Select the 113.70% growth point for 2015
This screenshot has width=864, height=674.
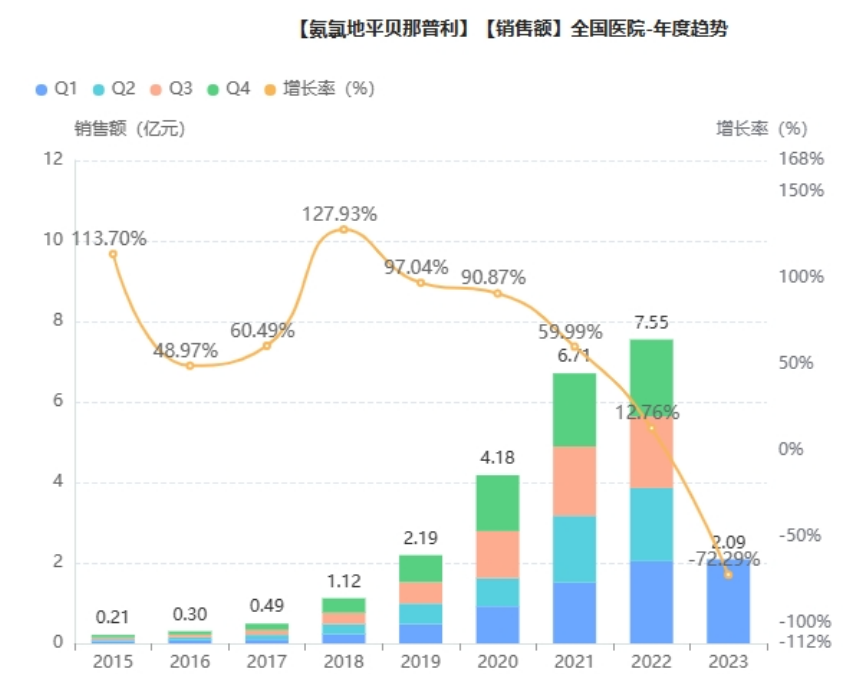[113, 254]
